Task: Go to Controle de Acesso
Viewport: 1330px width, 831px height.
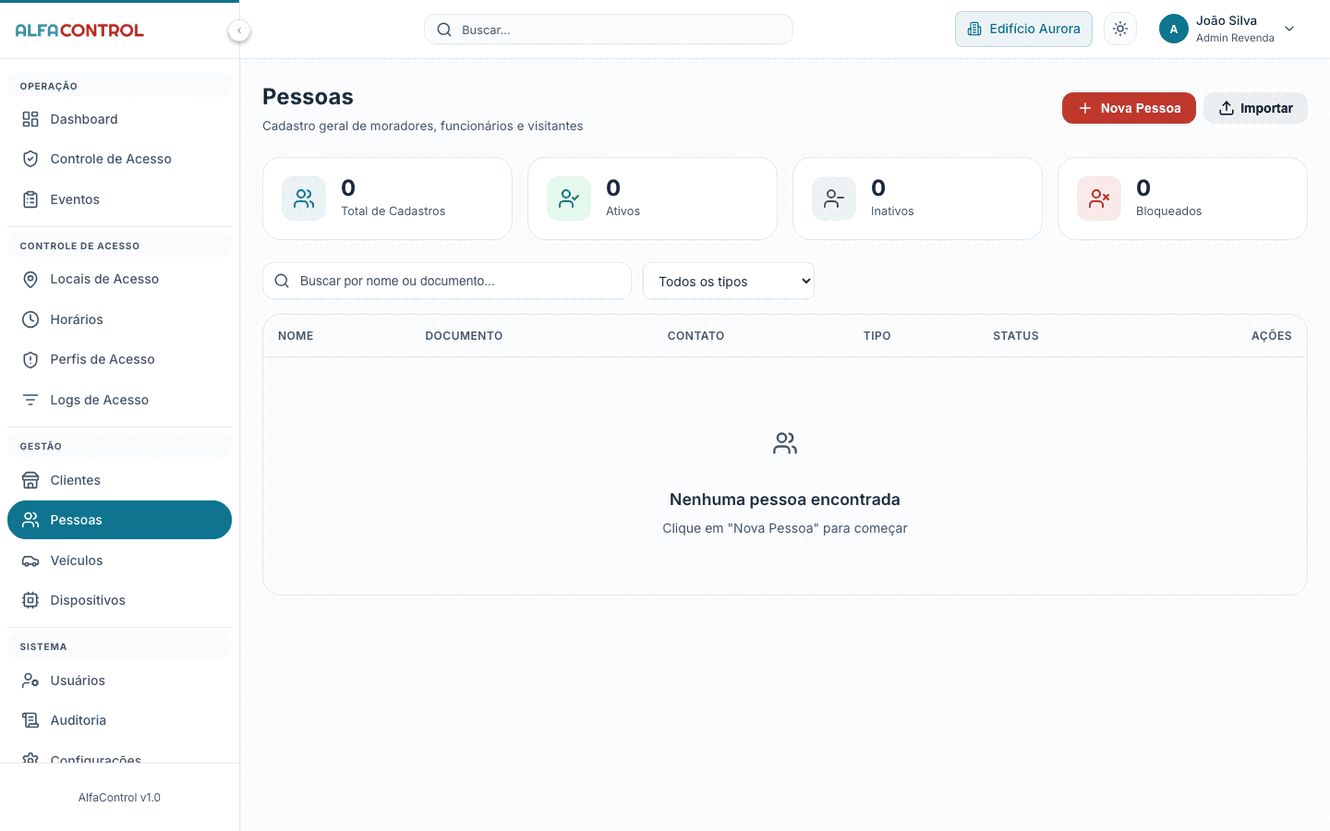Action: click(x=119, y=159)
